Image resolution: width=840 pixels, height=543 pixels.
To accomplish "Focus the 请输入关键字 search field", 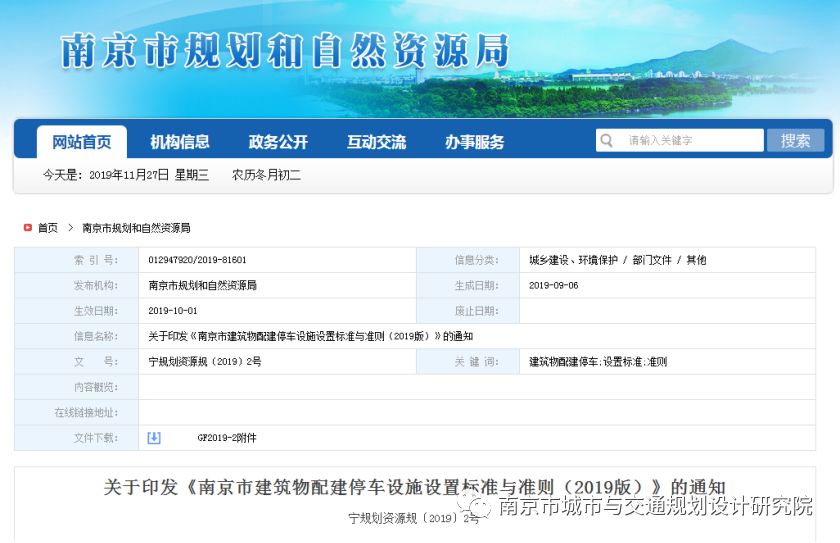I will coord(692,141).
